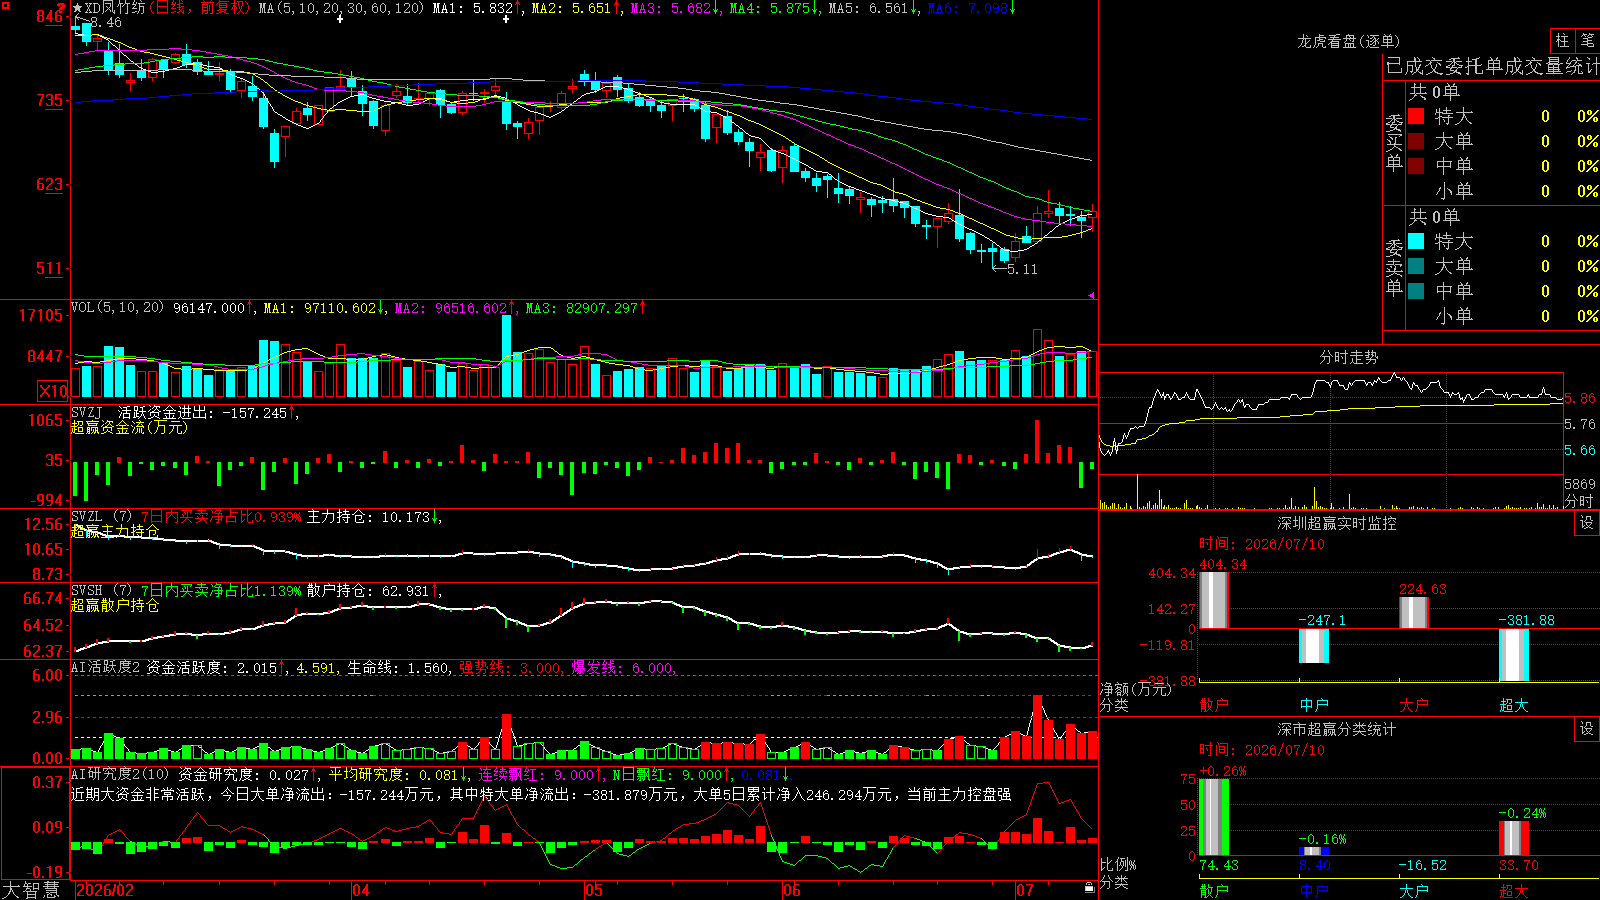Click the 分时走势 panel title
The height and width of the screenshot is (900, 1600).
[1349, 357]
